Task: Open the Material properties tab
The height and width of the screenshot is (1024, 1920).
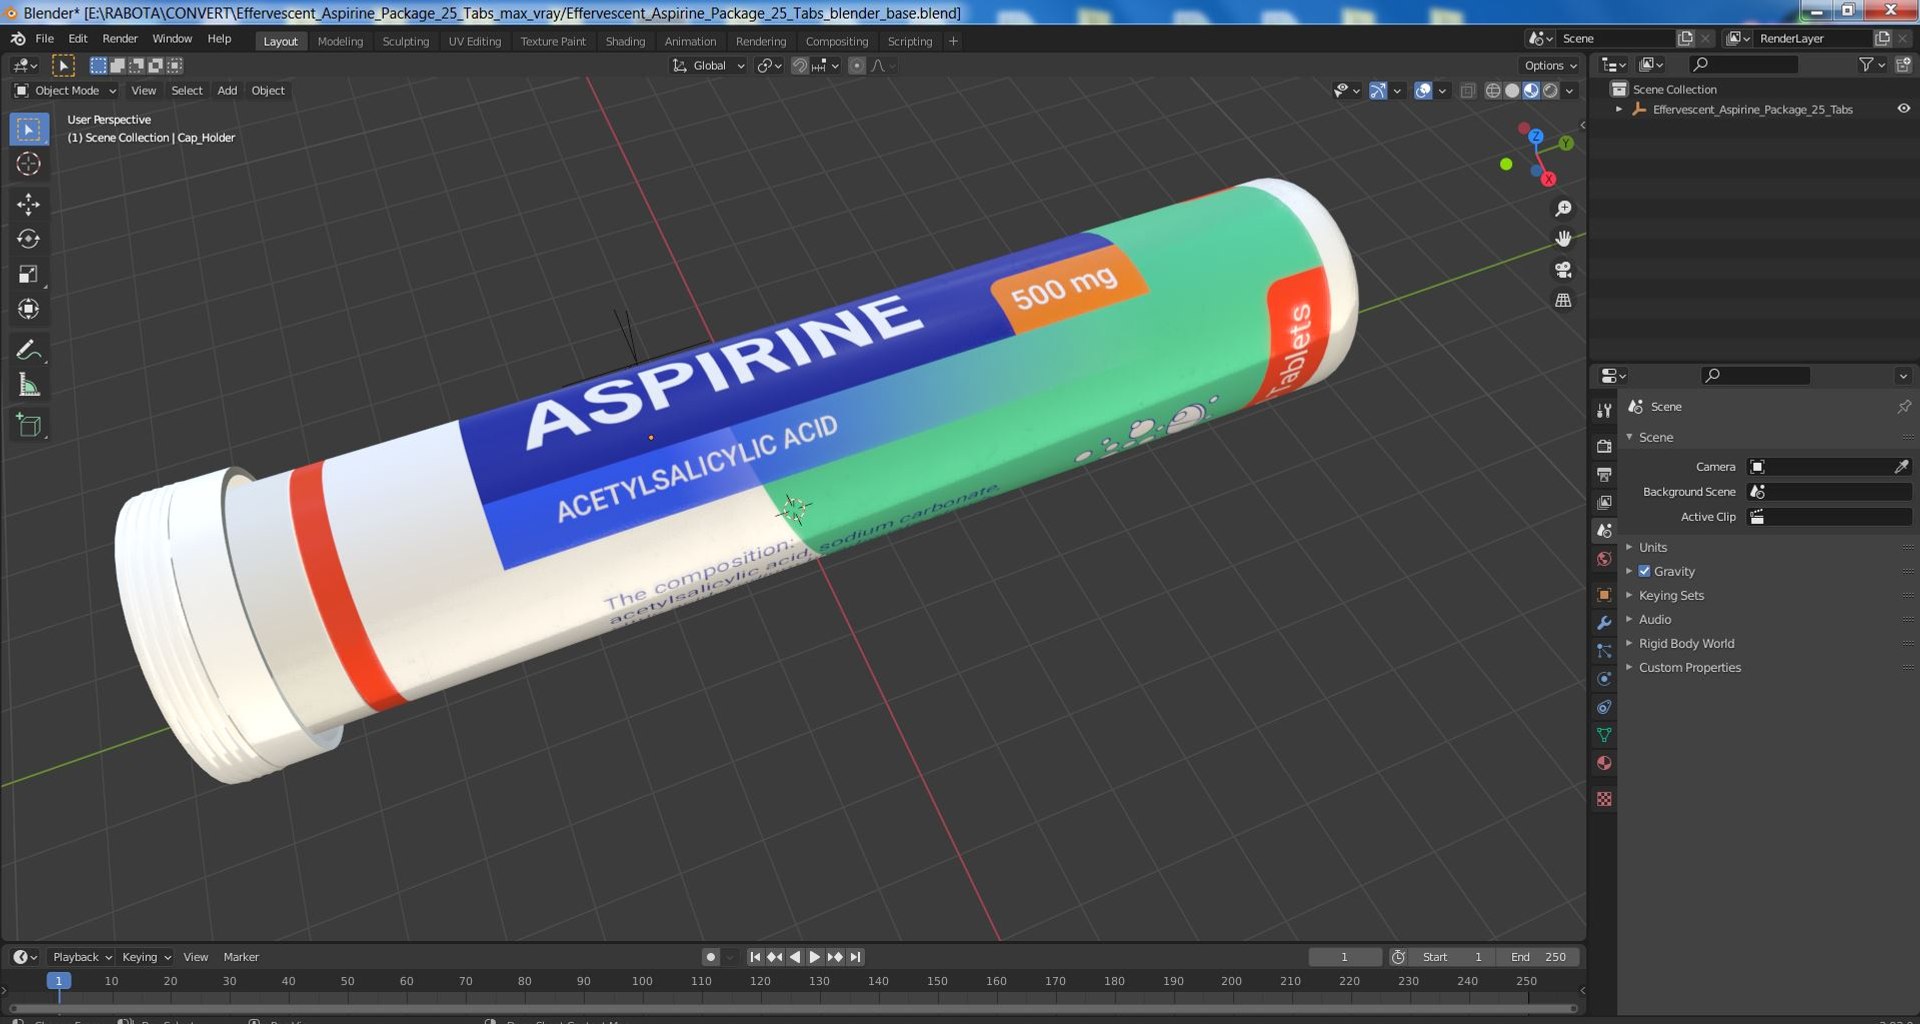Action: click(1604, 763)
